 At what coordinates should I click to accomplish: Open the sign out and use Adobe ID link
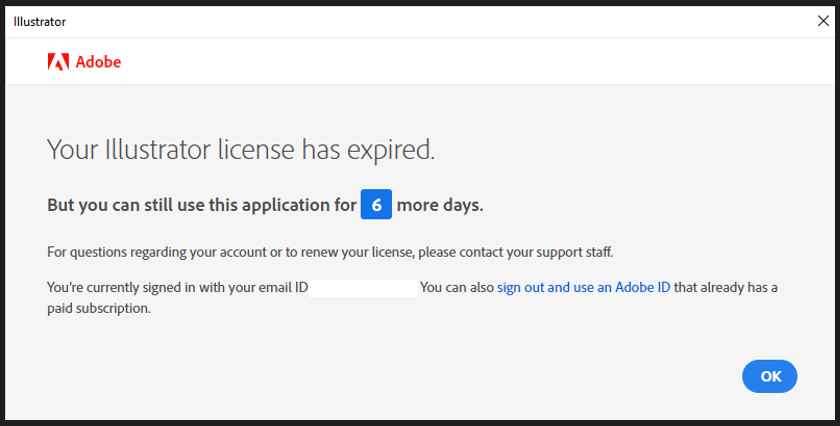583,288
